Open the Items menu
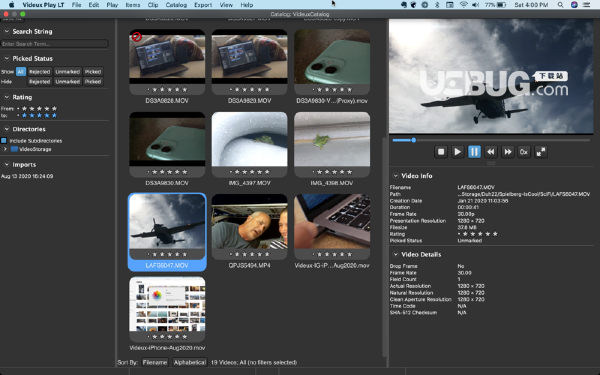 click(x=133, y=5)
